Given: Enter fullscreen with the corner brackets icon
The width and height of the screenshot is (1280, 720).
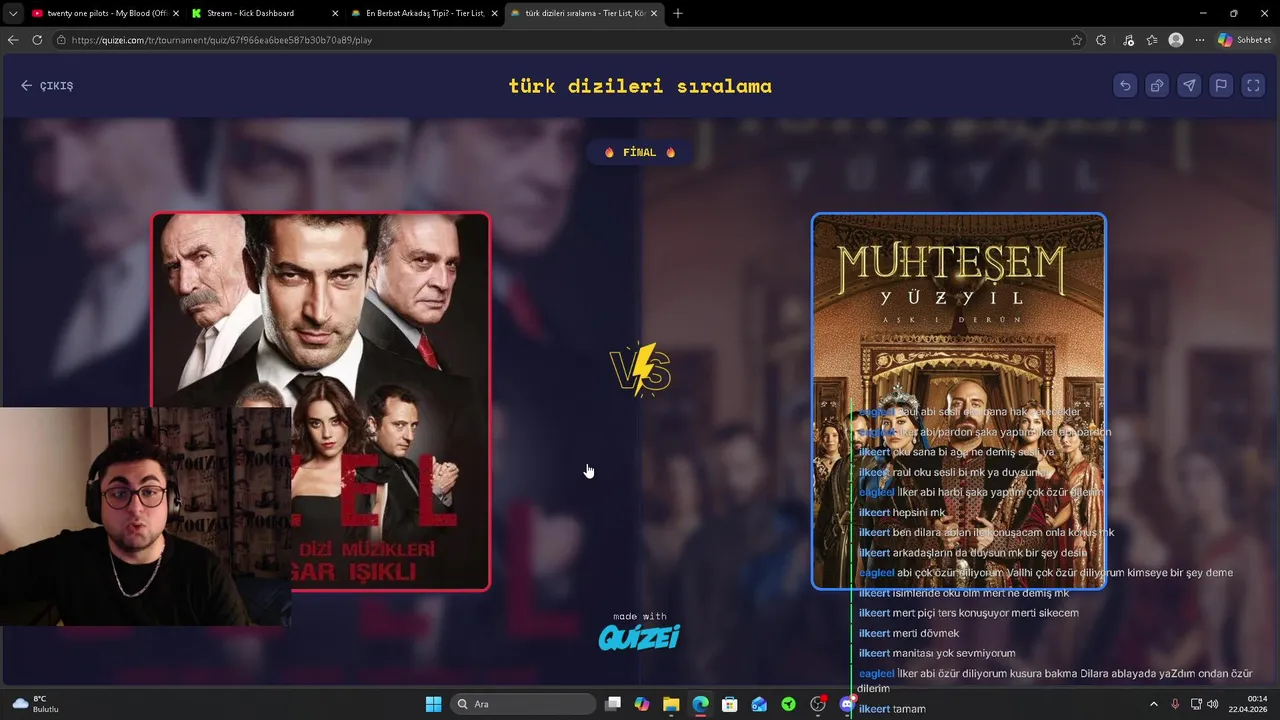Looking at the screenshot, I should (1253, 86).
